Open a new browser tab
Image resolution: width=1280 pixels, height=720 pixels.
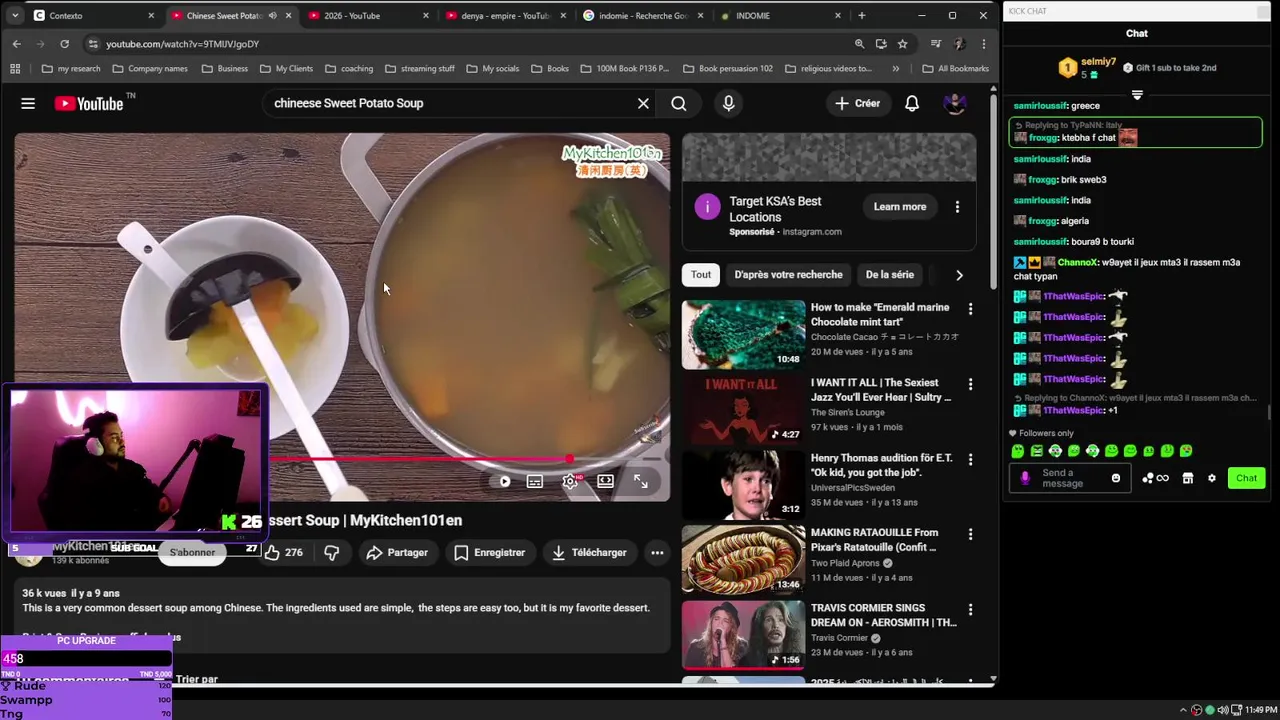pyautogui.click(x=862, y=15)
